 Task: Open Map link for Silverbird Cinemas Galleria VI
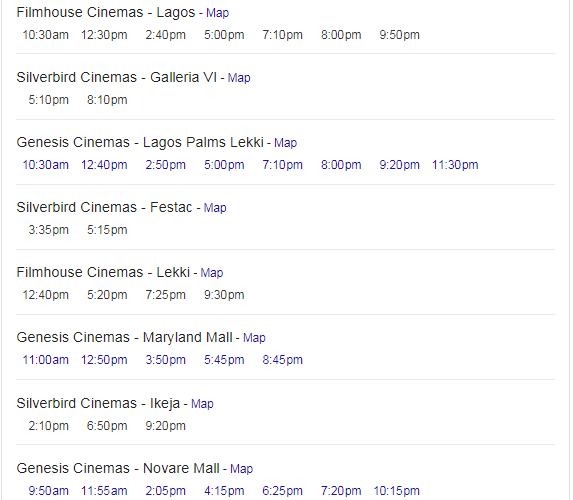239,78
